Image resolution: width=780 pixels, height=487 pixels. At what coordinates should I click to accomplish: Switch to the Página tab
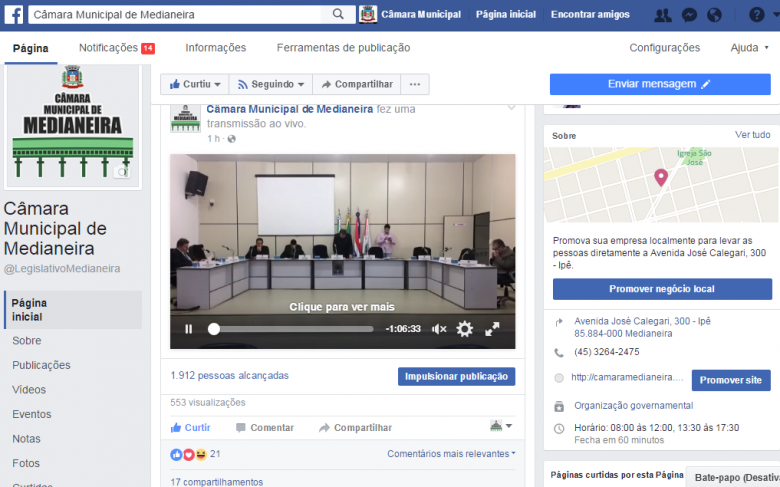coord(31,48)
